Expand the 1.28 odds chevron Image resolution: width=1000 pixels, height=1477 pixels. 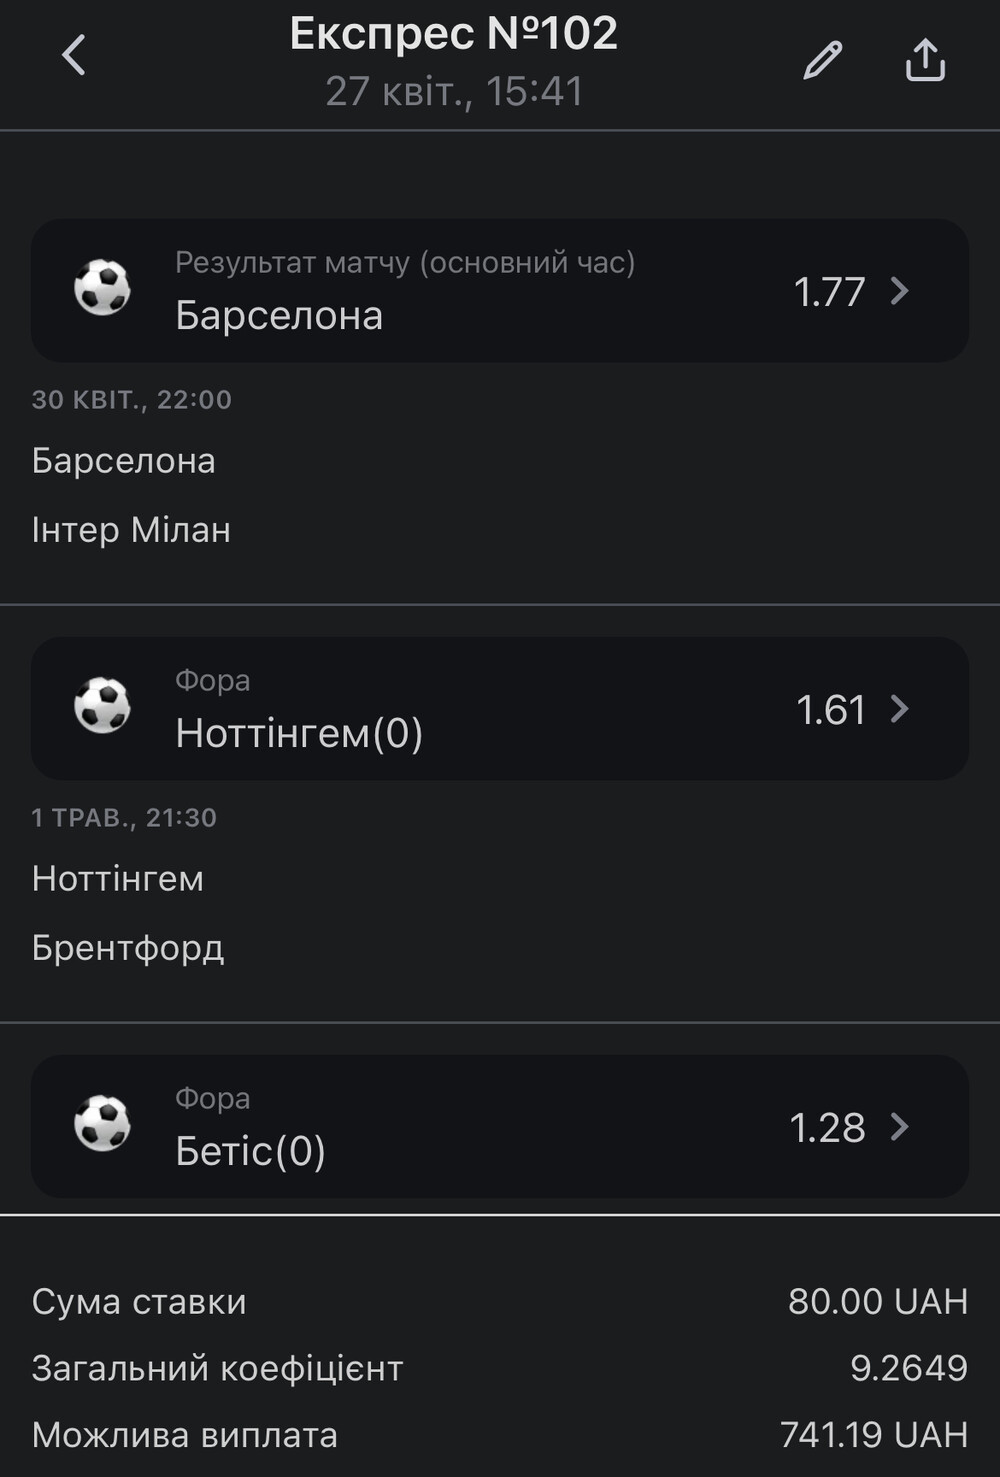pos(900,1127)
